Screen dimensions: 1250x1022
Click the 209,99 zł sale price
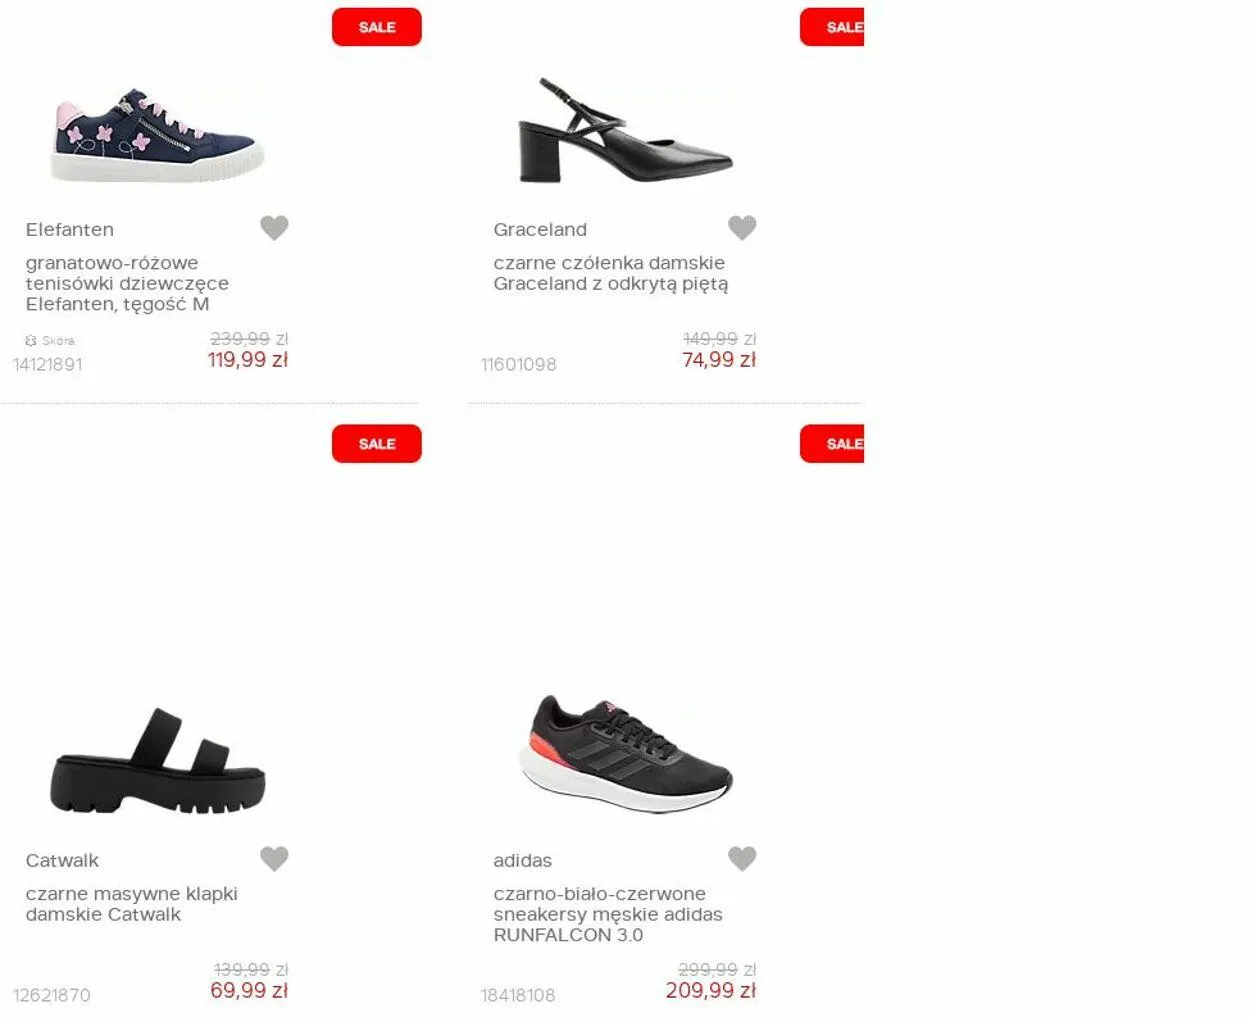[x=710, y=991]
